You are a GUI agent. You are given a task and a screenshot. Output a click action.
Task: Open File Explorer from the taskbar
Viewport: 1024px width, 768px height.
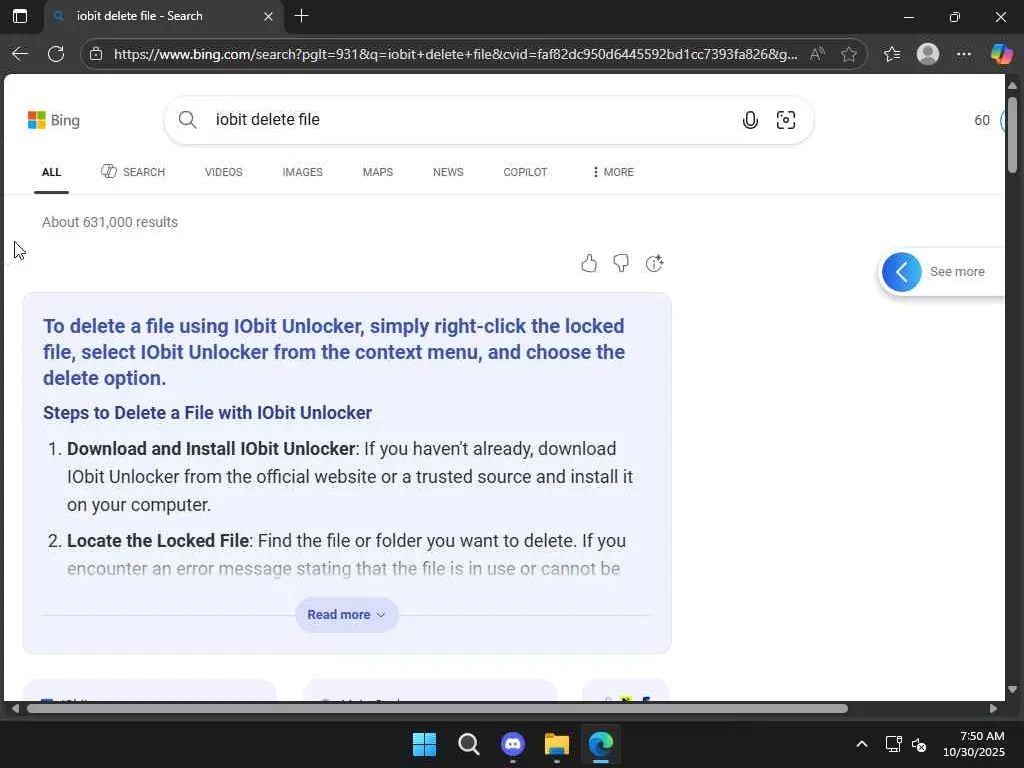pyautogui.click(x=556, y=744)
